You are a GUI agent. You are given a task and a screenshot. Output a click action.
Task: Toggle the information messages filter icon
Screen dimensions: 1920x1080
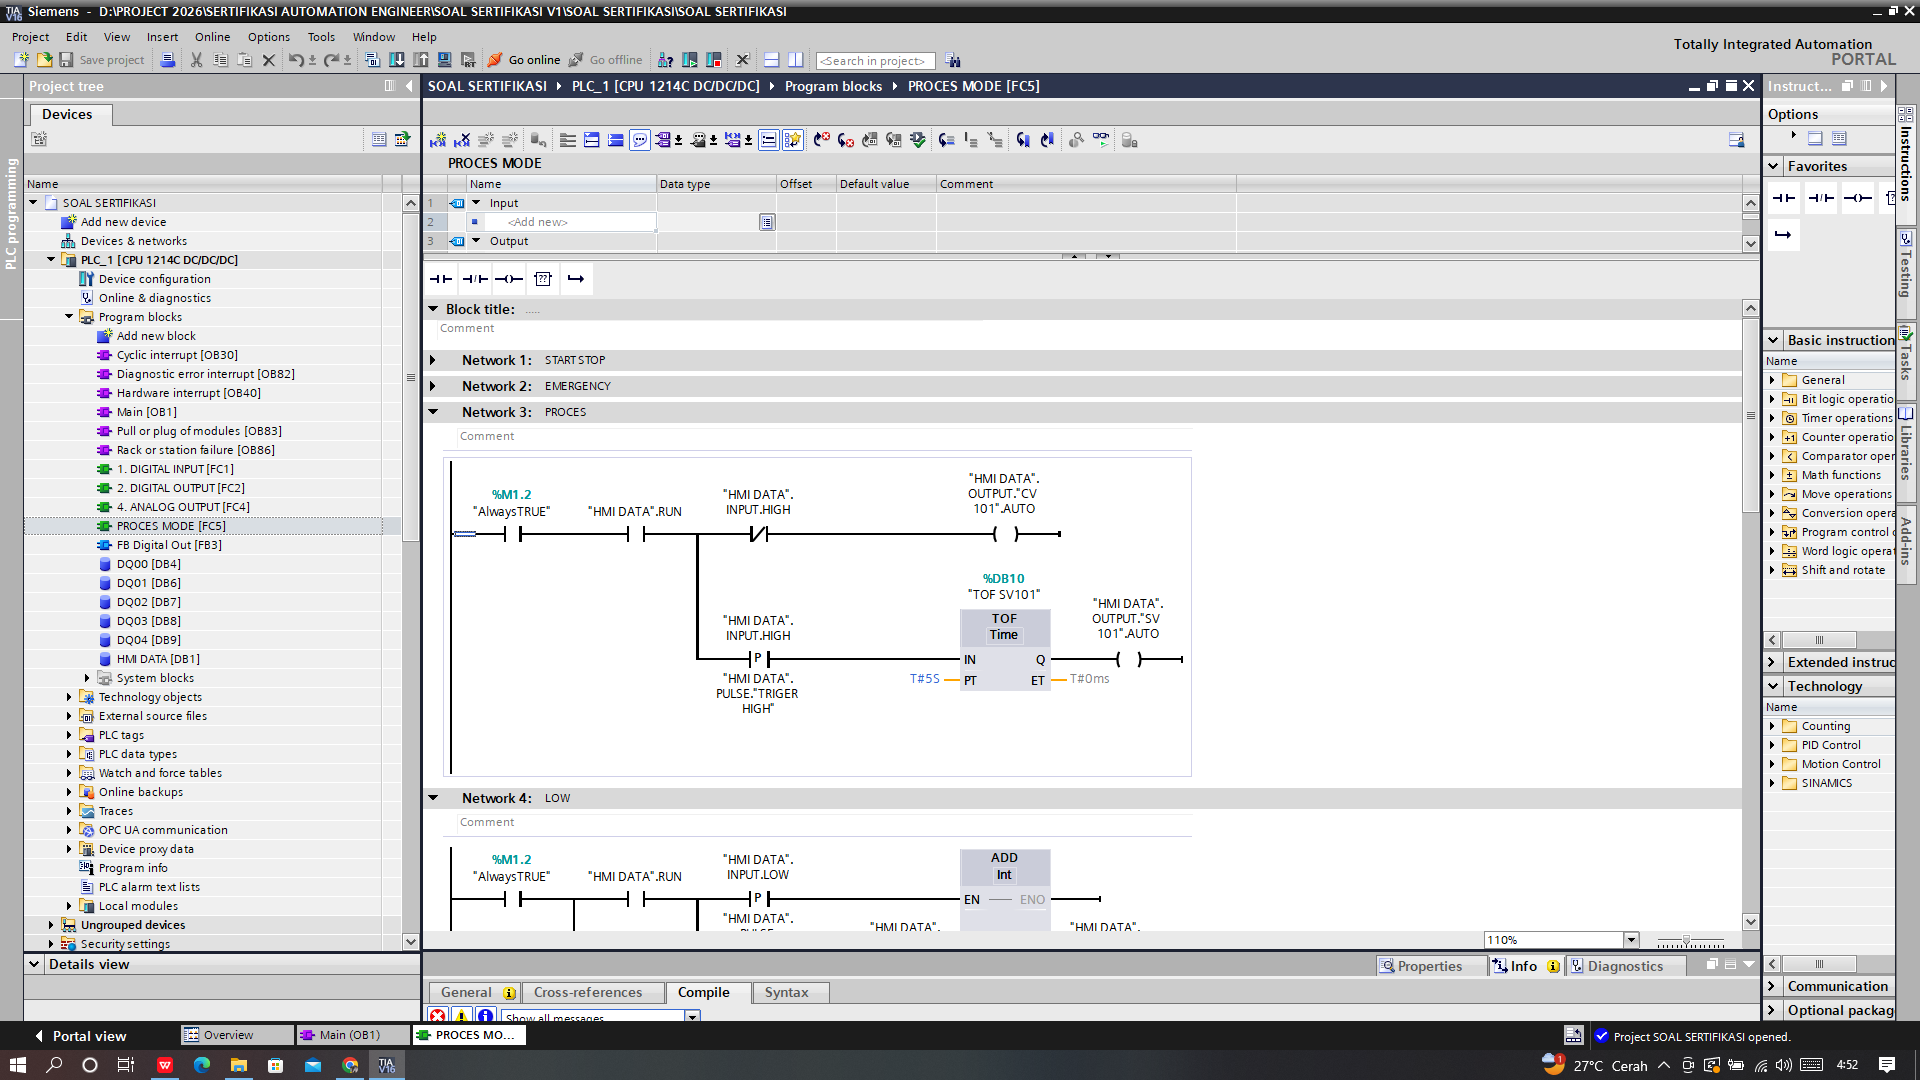coord(486,1016)
